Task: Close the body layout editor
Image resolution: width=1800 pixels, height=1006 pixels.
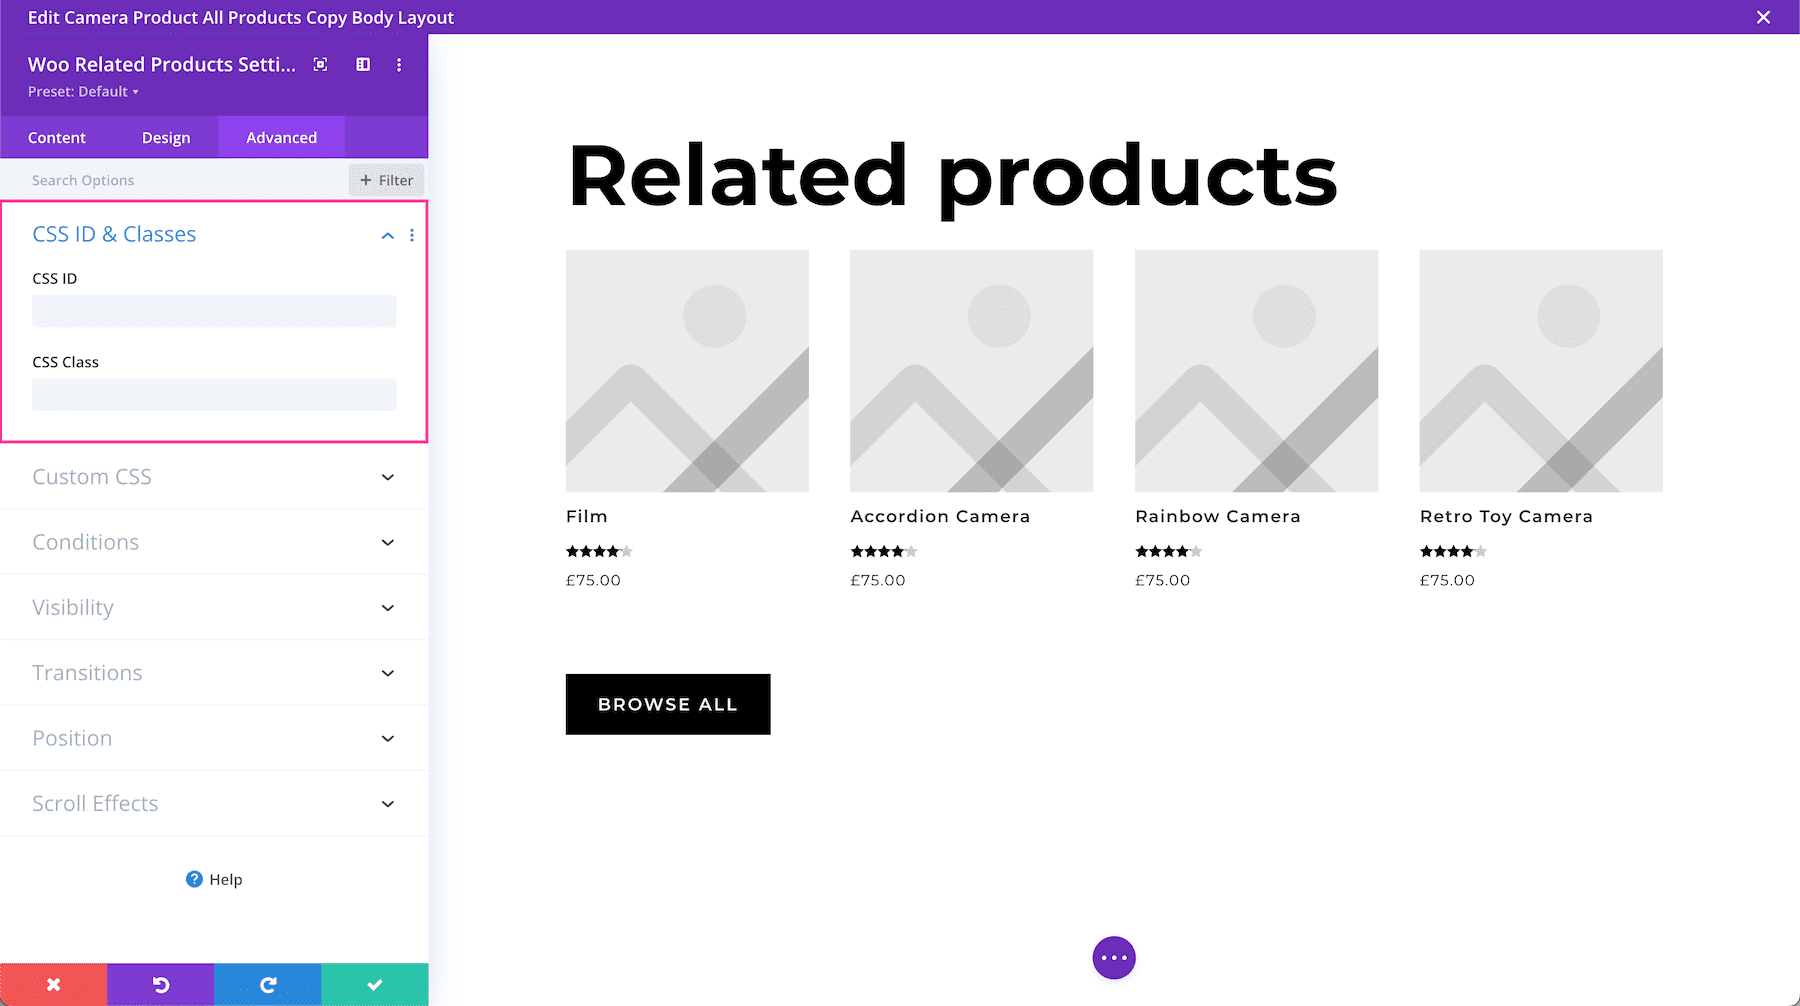Action: (1764, 17)
